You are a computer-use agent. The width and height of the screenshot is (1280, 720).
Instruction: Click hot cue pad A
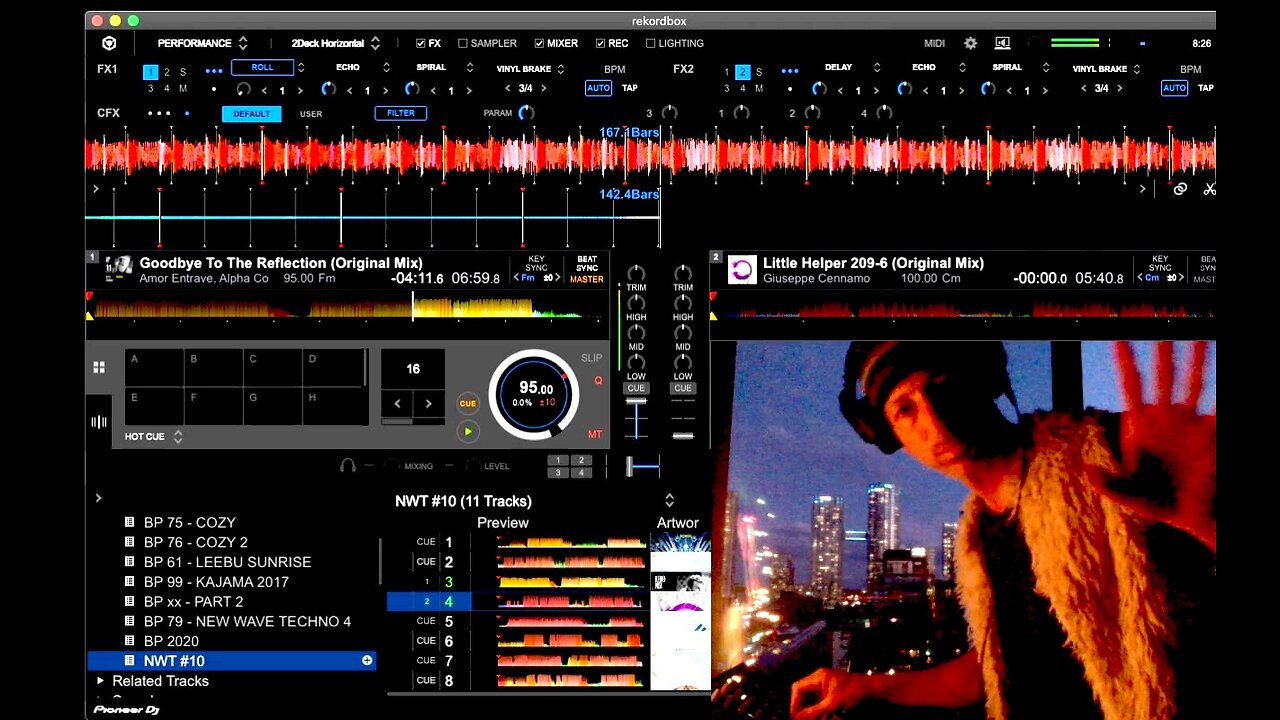154,368
